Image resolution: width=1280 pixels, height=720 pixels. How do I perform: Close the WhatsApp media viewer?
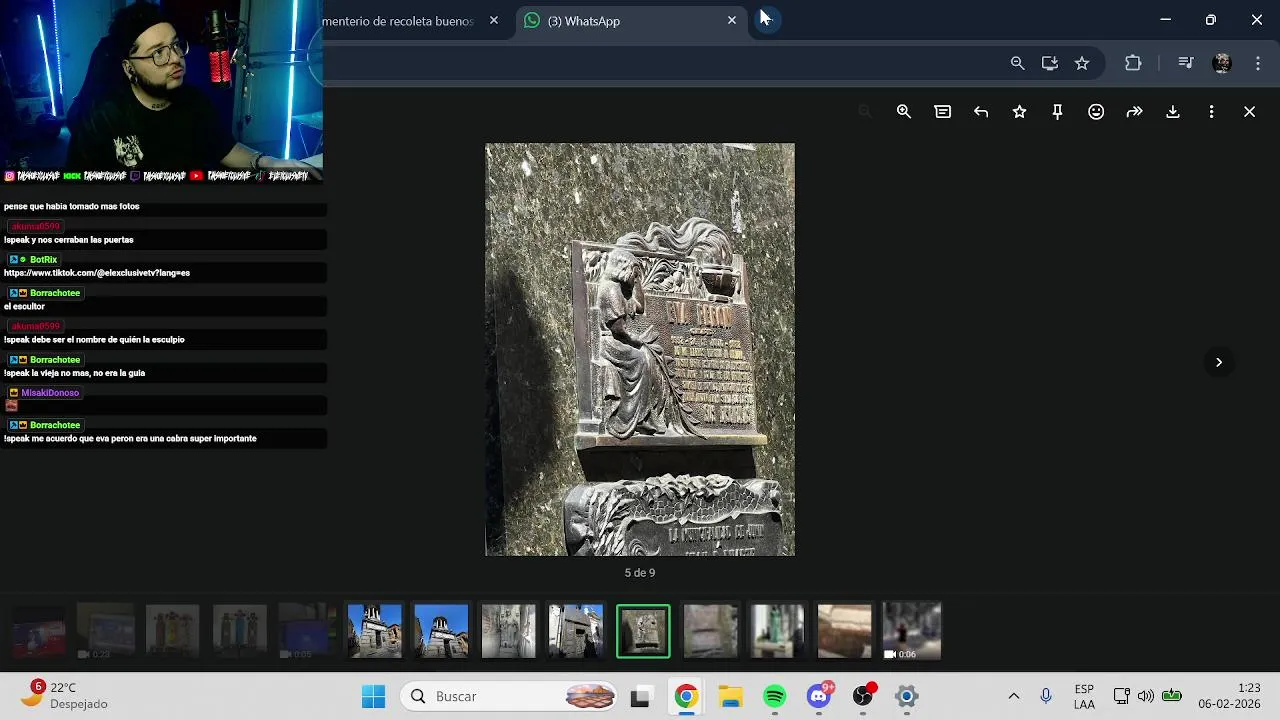point(1249,112)
